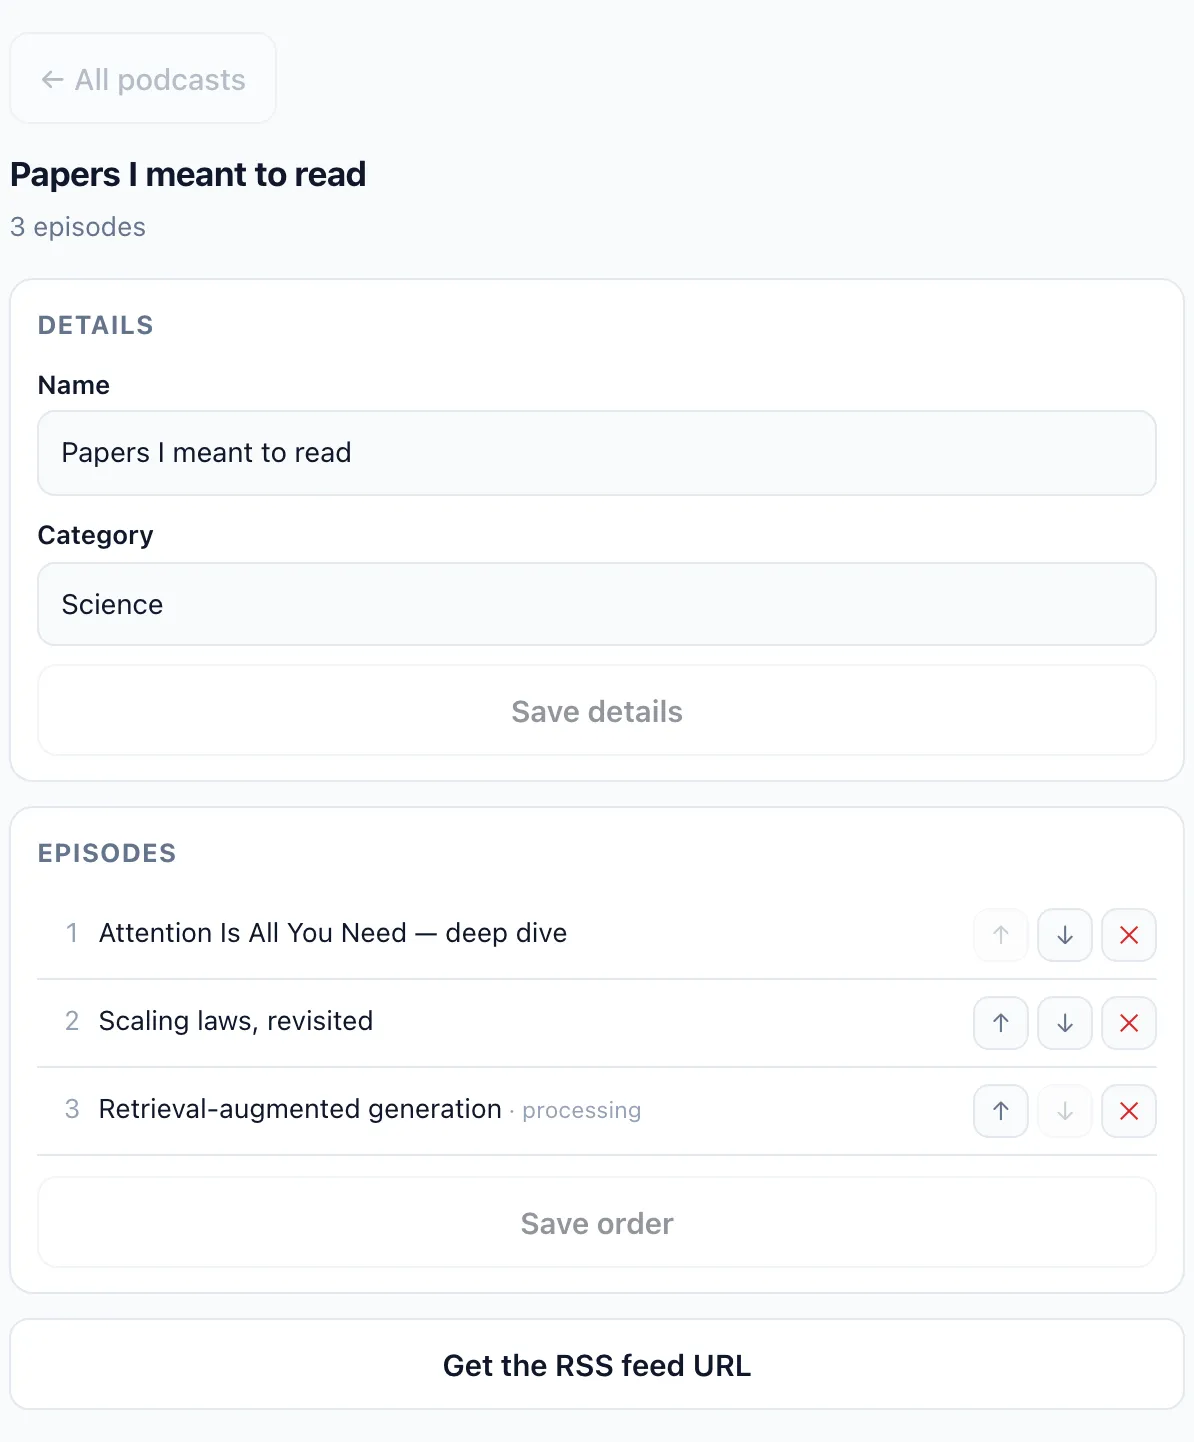Screen dimensions: 1194x1442
Task: Click the DETAILS section header
Action: click(96, 325)
